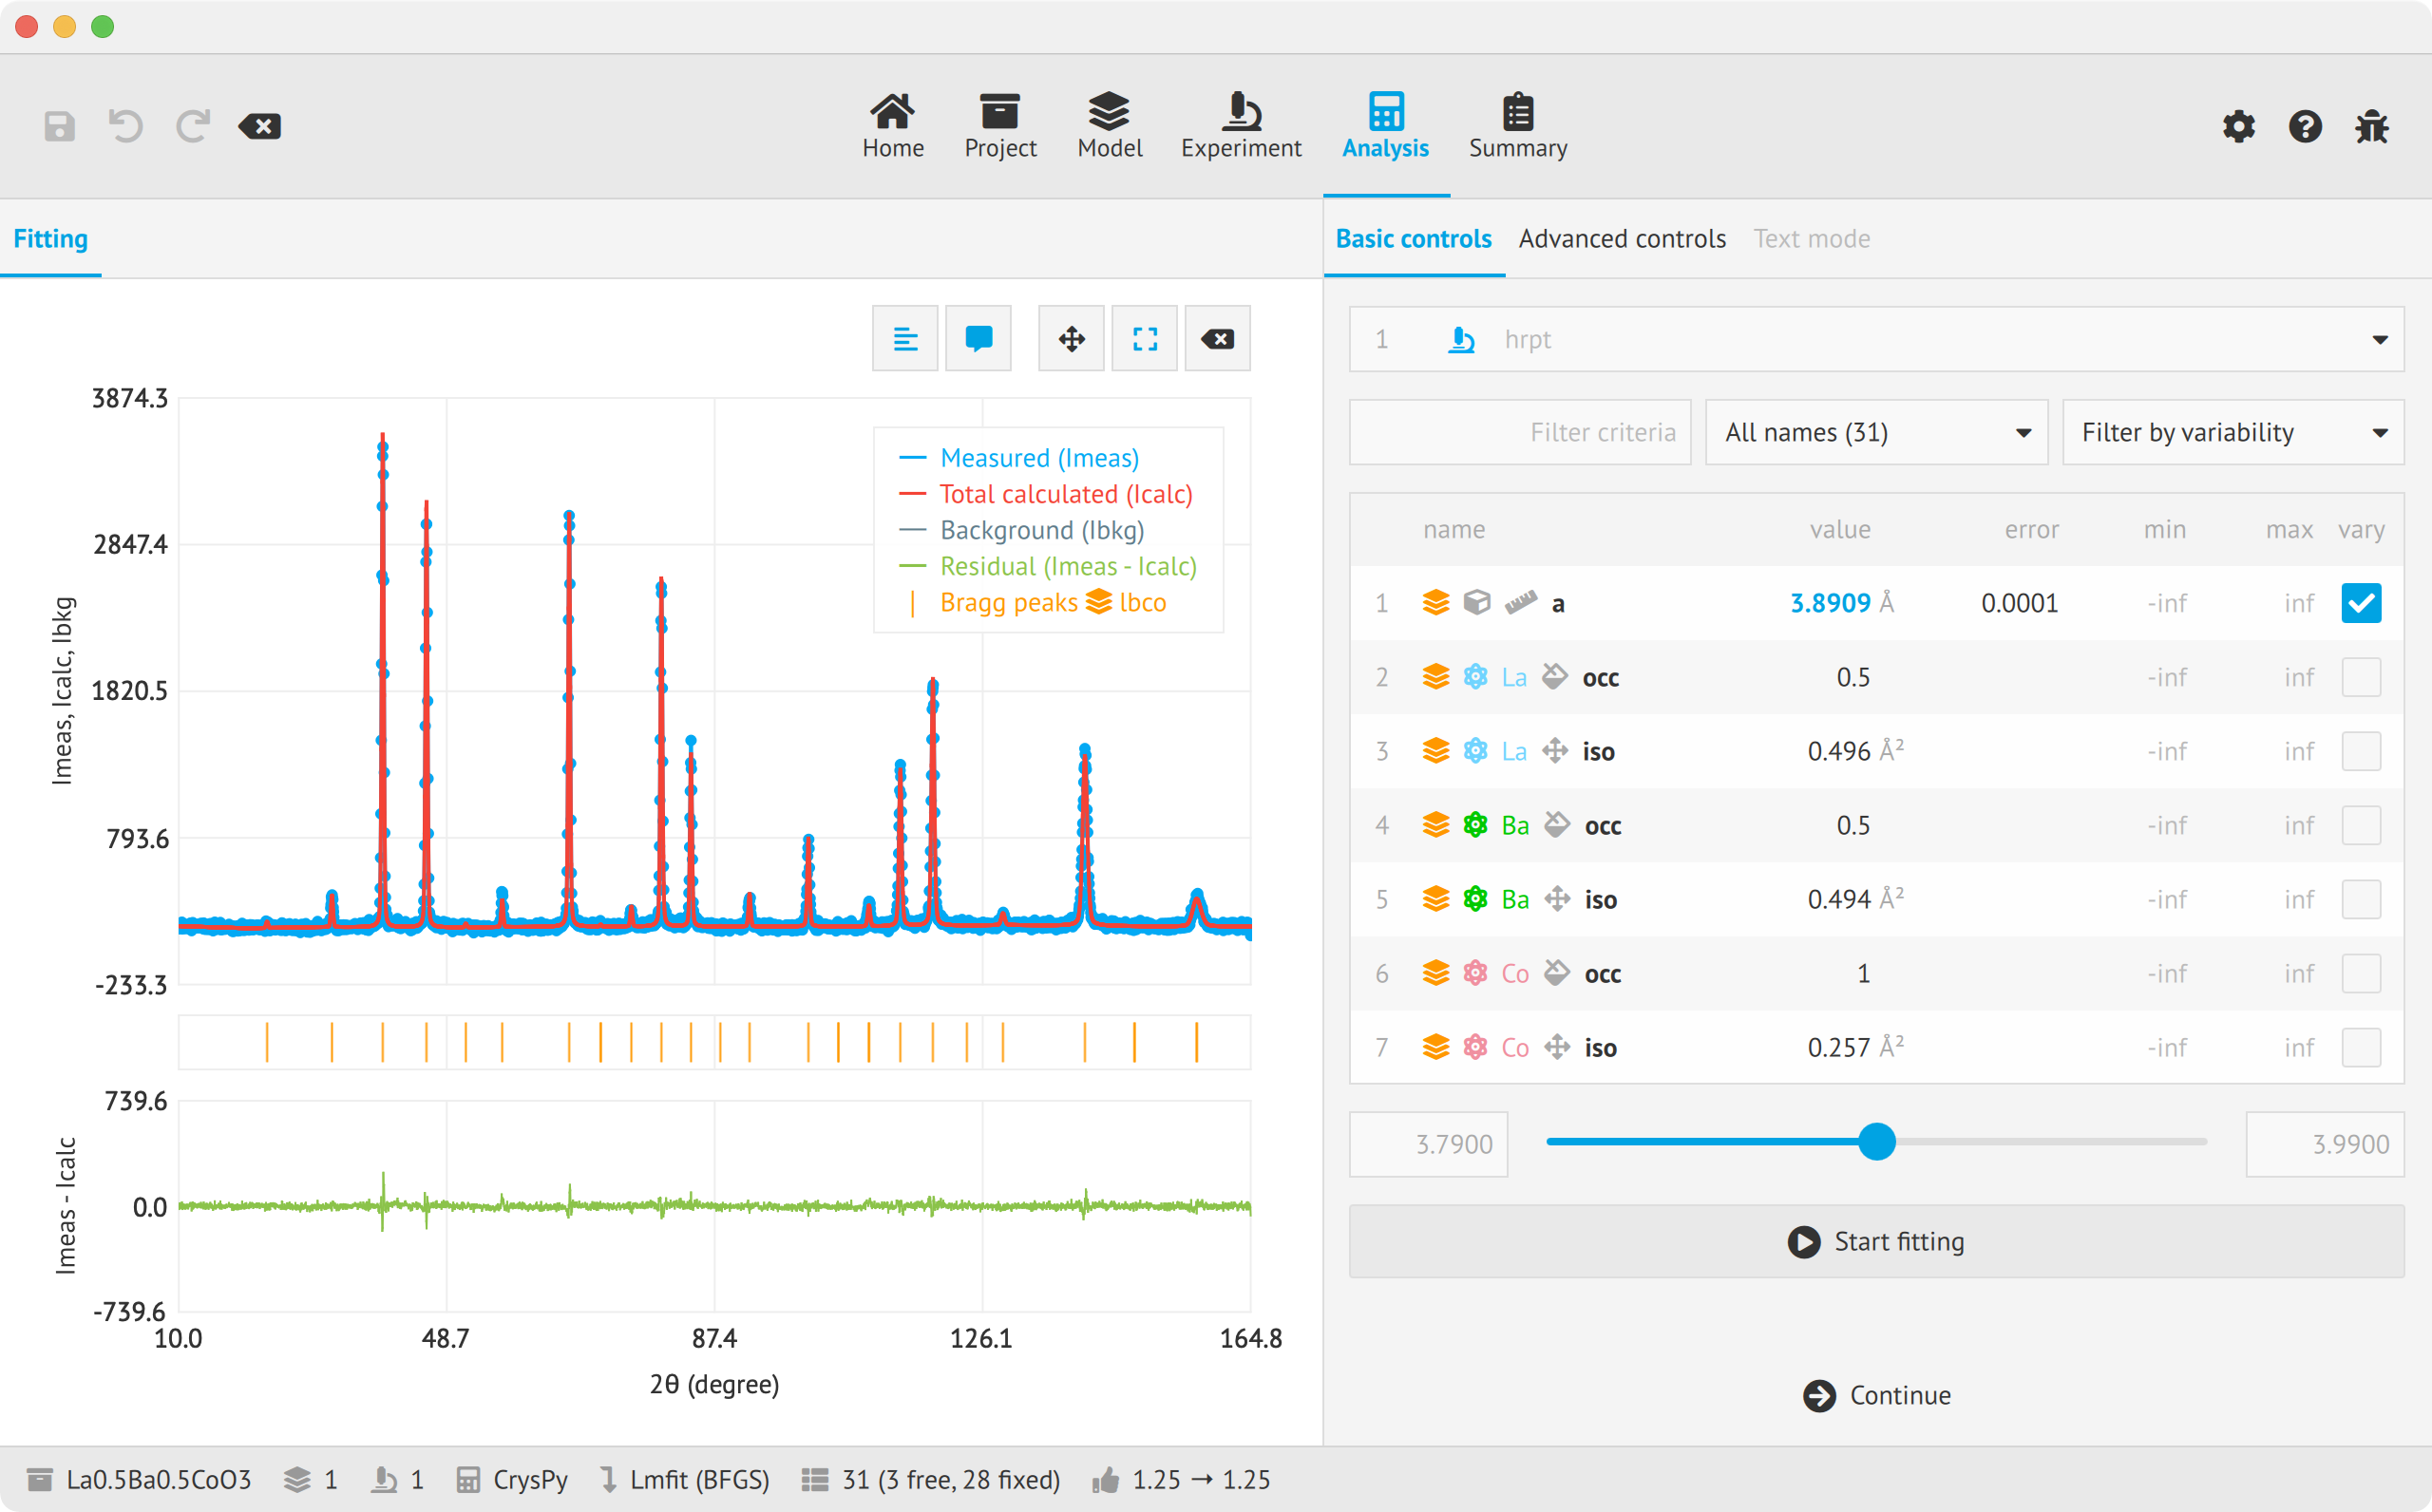This screenshot has width=2432, height=1512.
Task: Open the Summary tab
Action: [1517, 126]
